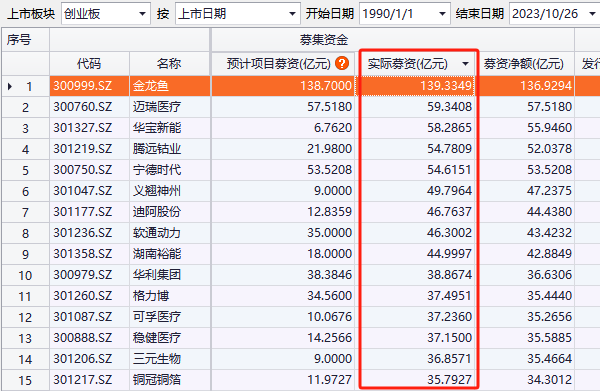Image resolution: width=600 pixels, height=391 pixels.
Task: Select the 格力博 name cell
Action: click(x=170, y=296)
